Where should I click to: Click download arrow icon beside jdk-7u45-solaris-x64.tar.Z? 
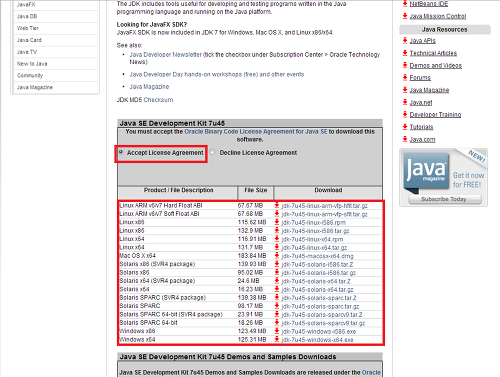[x=277, y=281]
